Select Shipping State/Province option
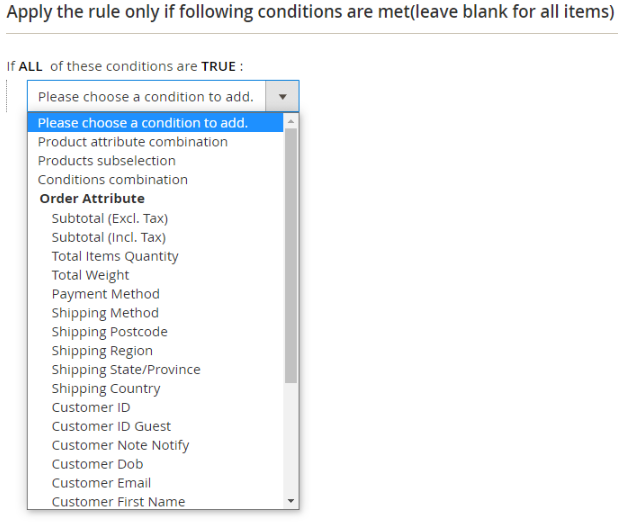Viewport: 618px width, 527px height. coord(126,370)
